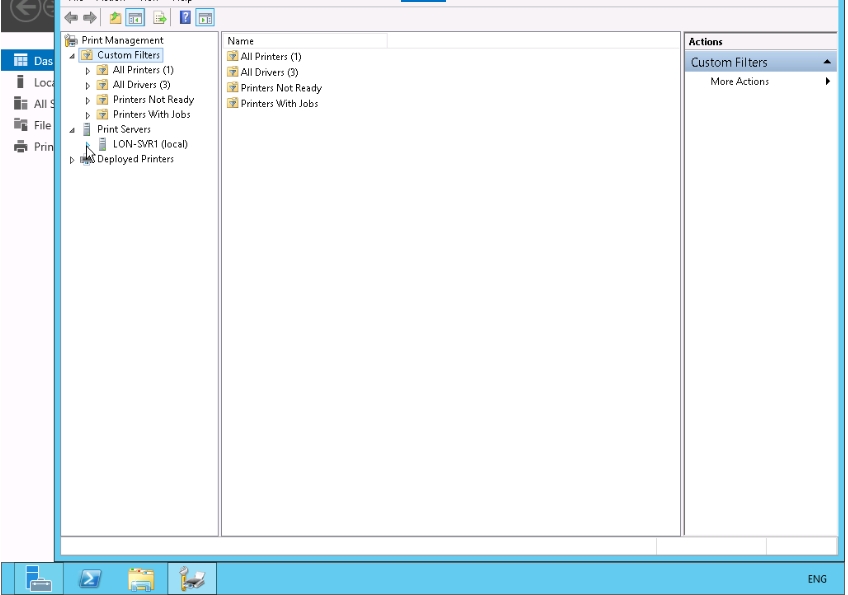Open File Explorer from the taskbar

tap(141, 578)
